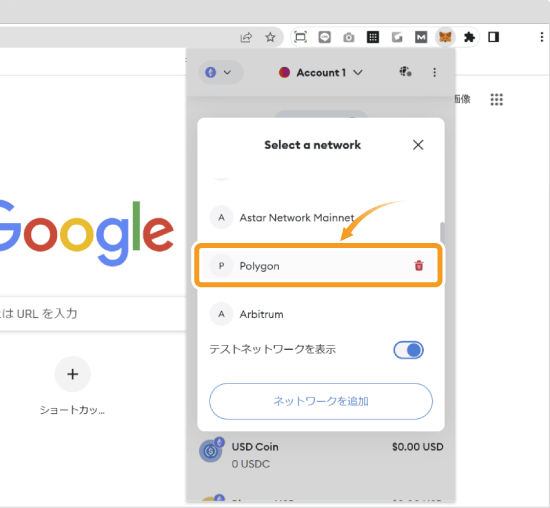Open the MetaMask fox extension icon

pos(445,36)
